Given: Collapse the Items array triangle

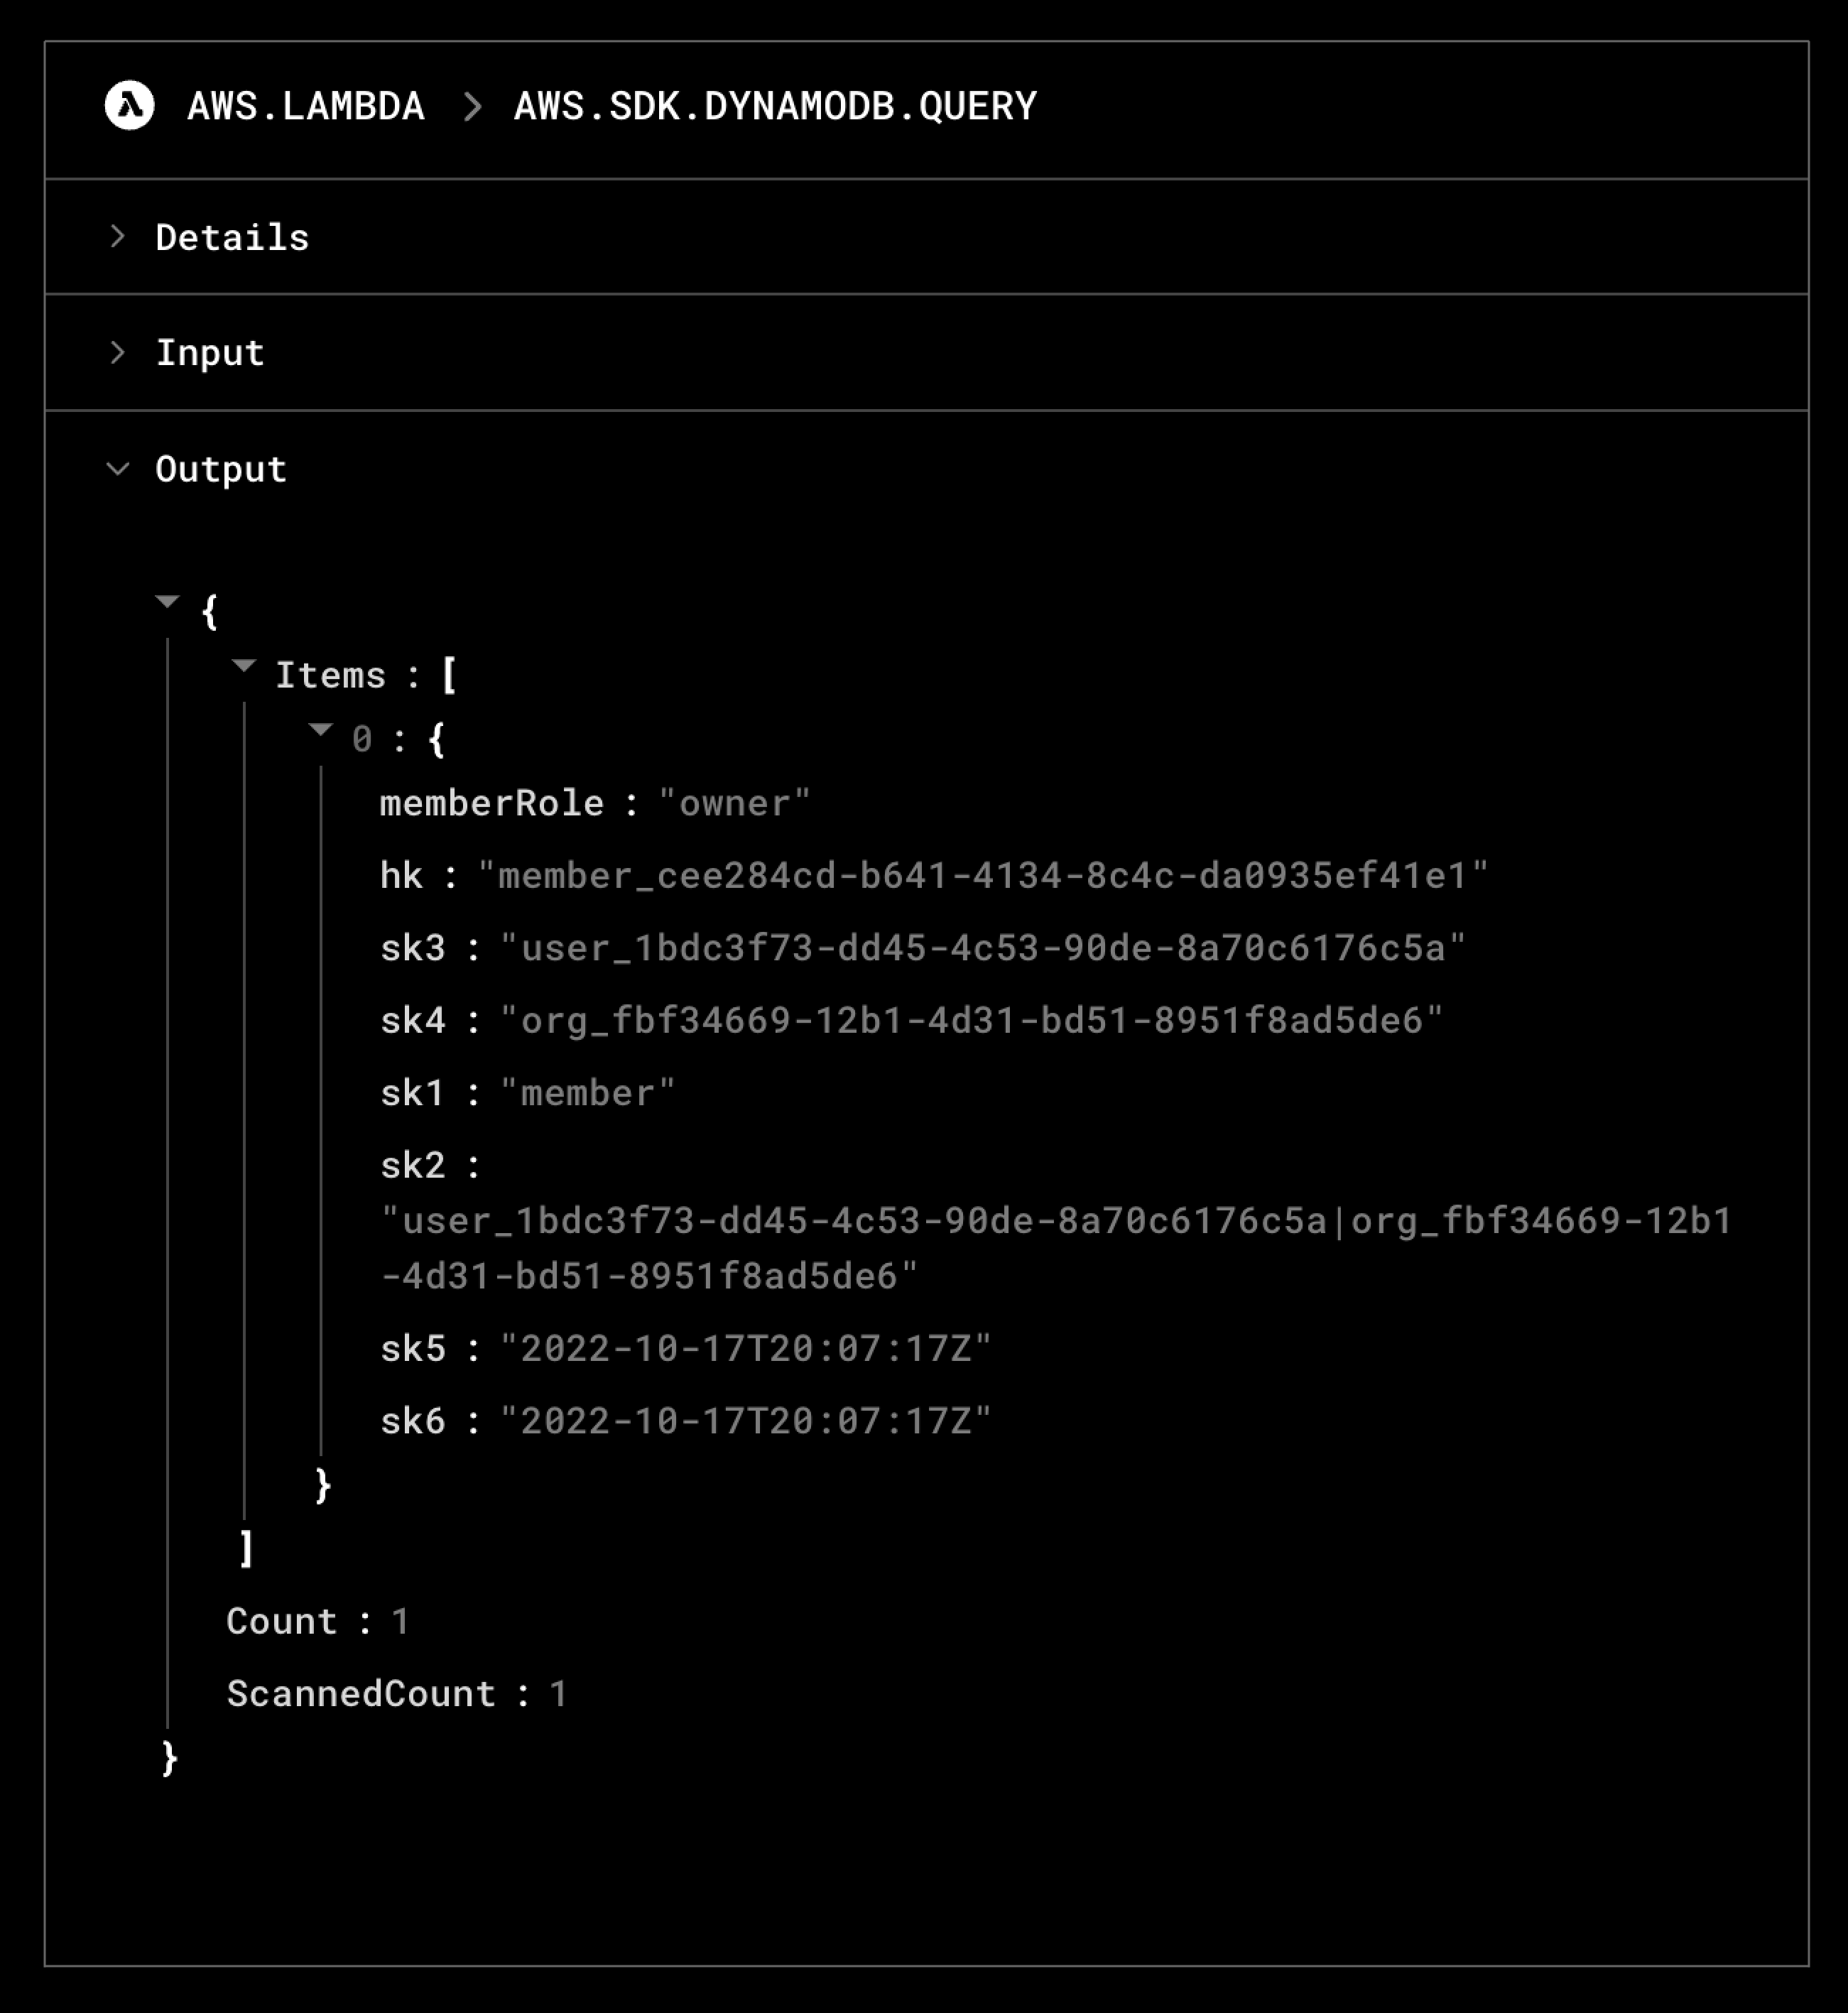Looking at the screenshot, I should (244, 666).
